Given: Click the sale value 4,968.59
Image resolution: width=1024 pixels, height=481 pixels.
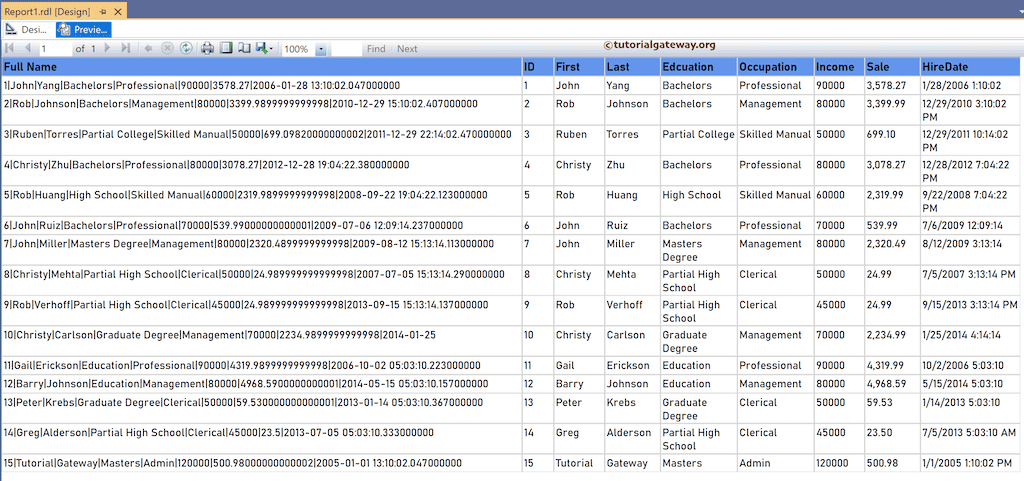Looking at the screenshot, I should pyautogui.click(x=893, y=384).
